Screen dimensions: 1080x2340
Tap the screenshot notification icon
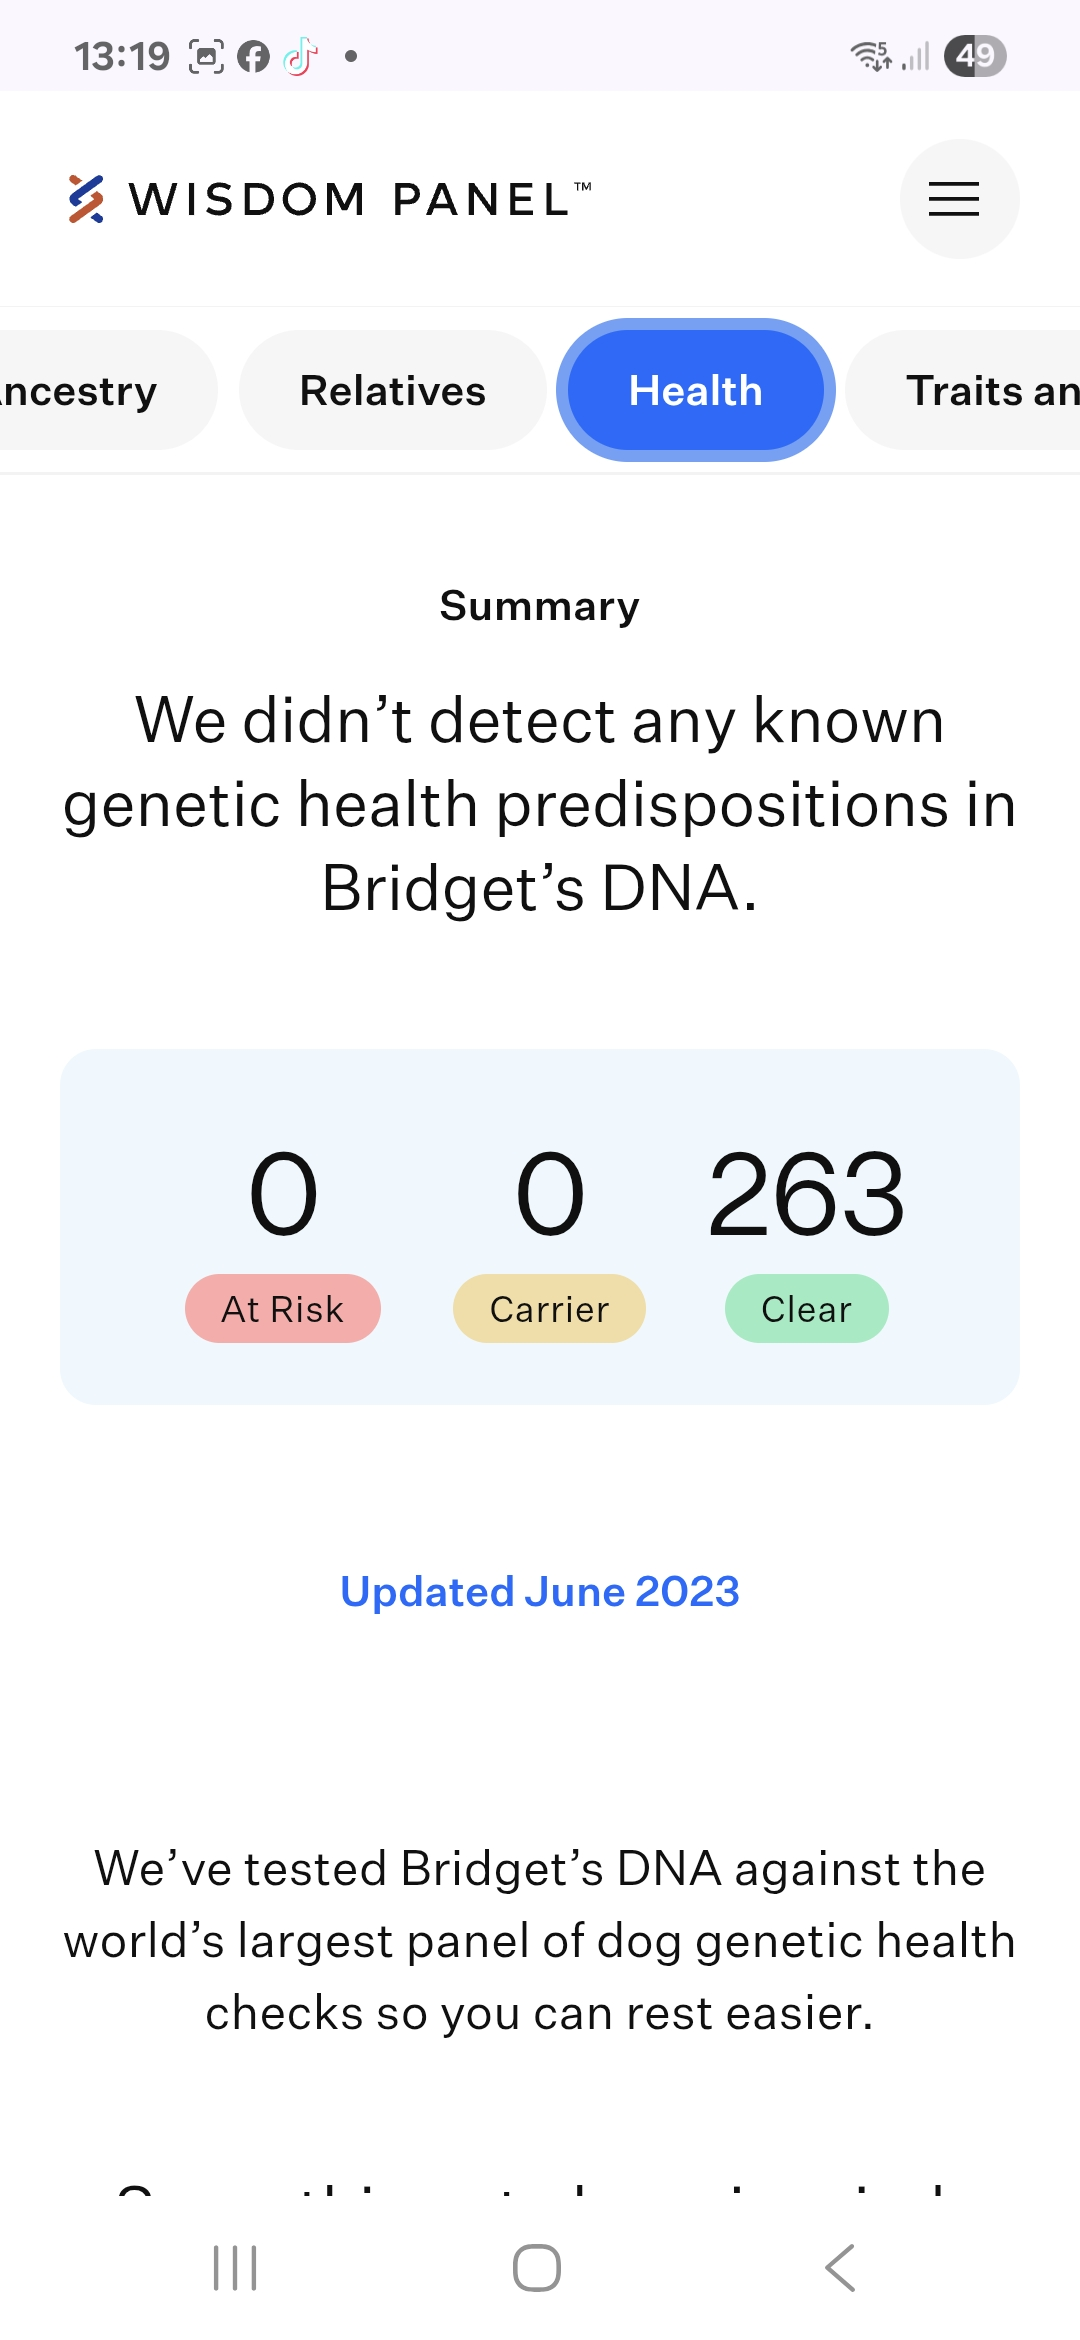(x=206, y=57)
